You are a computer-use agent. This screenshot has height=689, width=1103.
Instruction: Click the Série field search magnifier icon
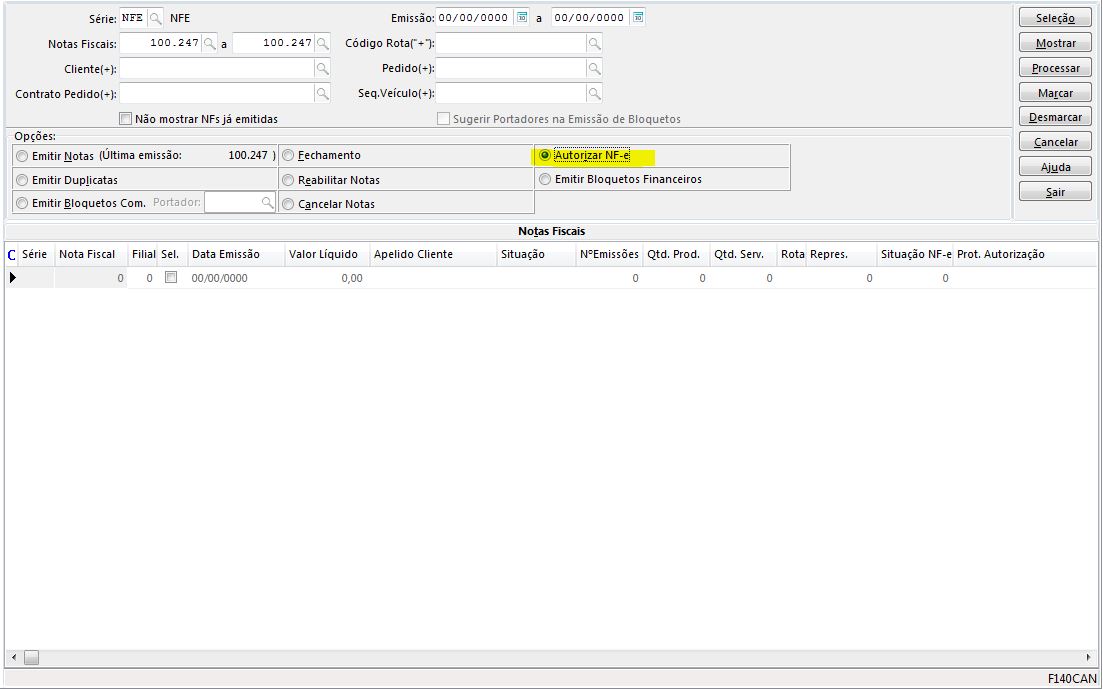(156, 18)
